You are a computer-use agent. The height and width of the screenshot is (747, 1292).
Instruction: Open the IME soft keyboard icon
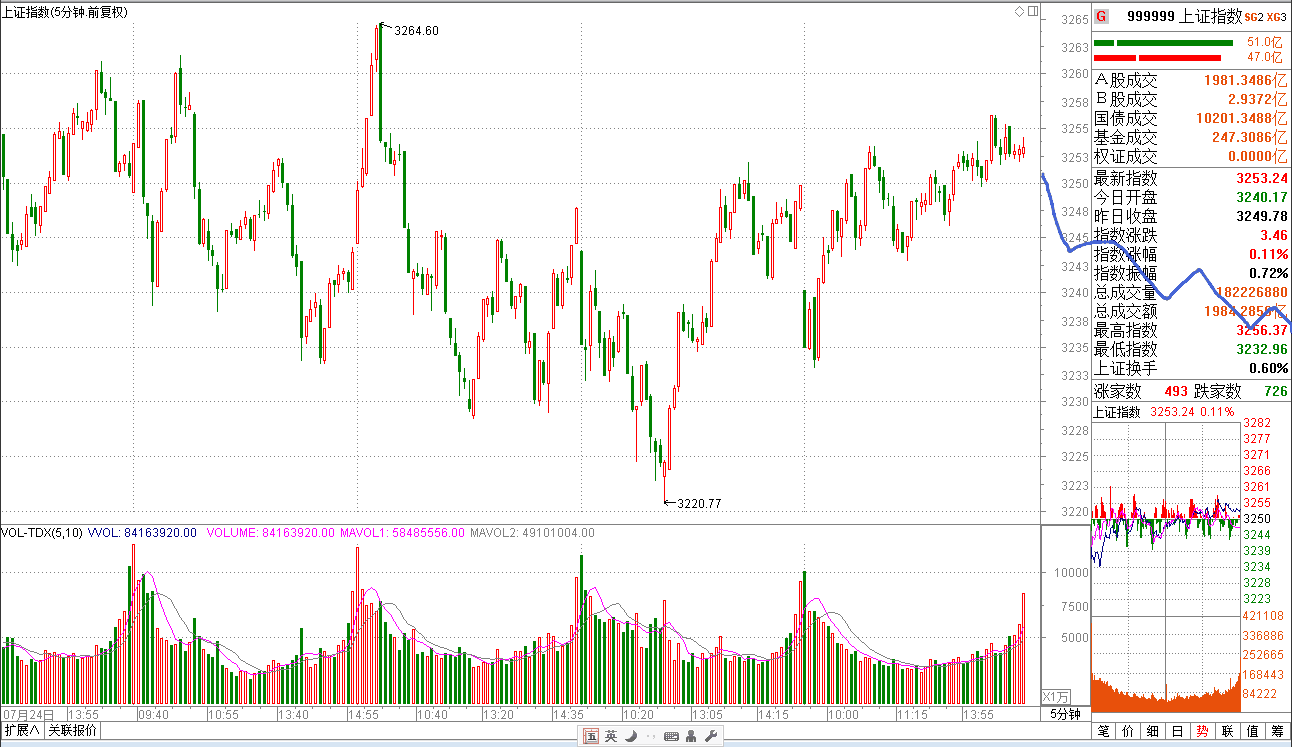point(671,737)
